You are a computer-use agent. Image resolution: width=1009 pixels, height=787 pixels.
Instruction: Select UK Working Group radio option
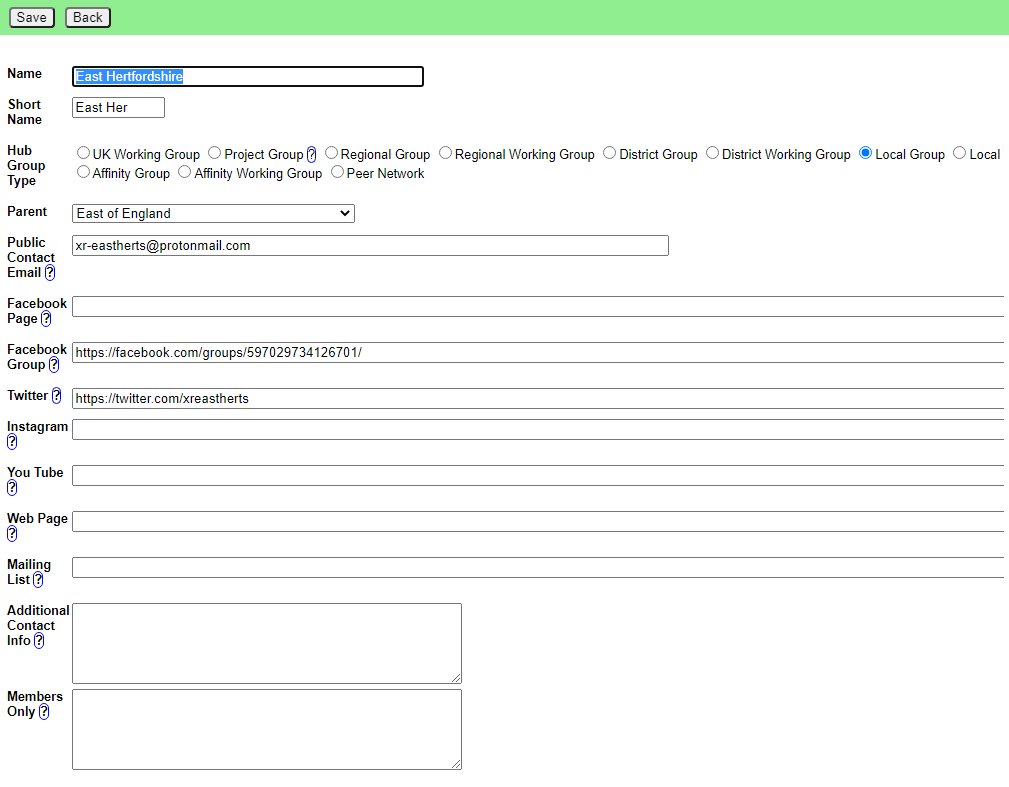83,153
